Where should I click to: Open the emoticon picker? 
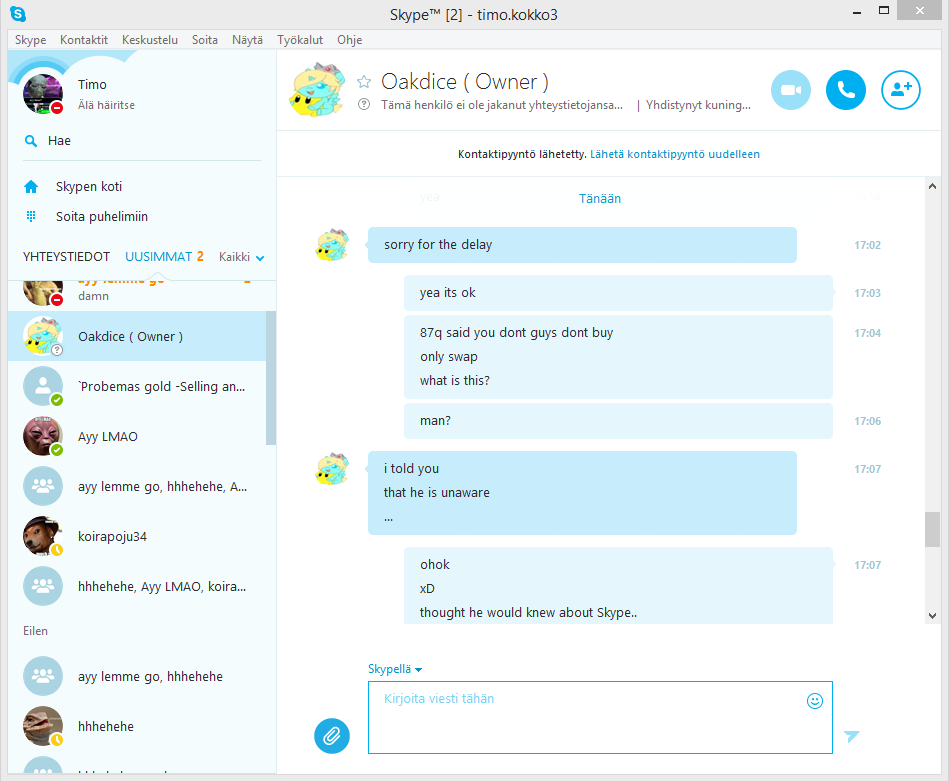815,701
